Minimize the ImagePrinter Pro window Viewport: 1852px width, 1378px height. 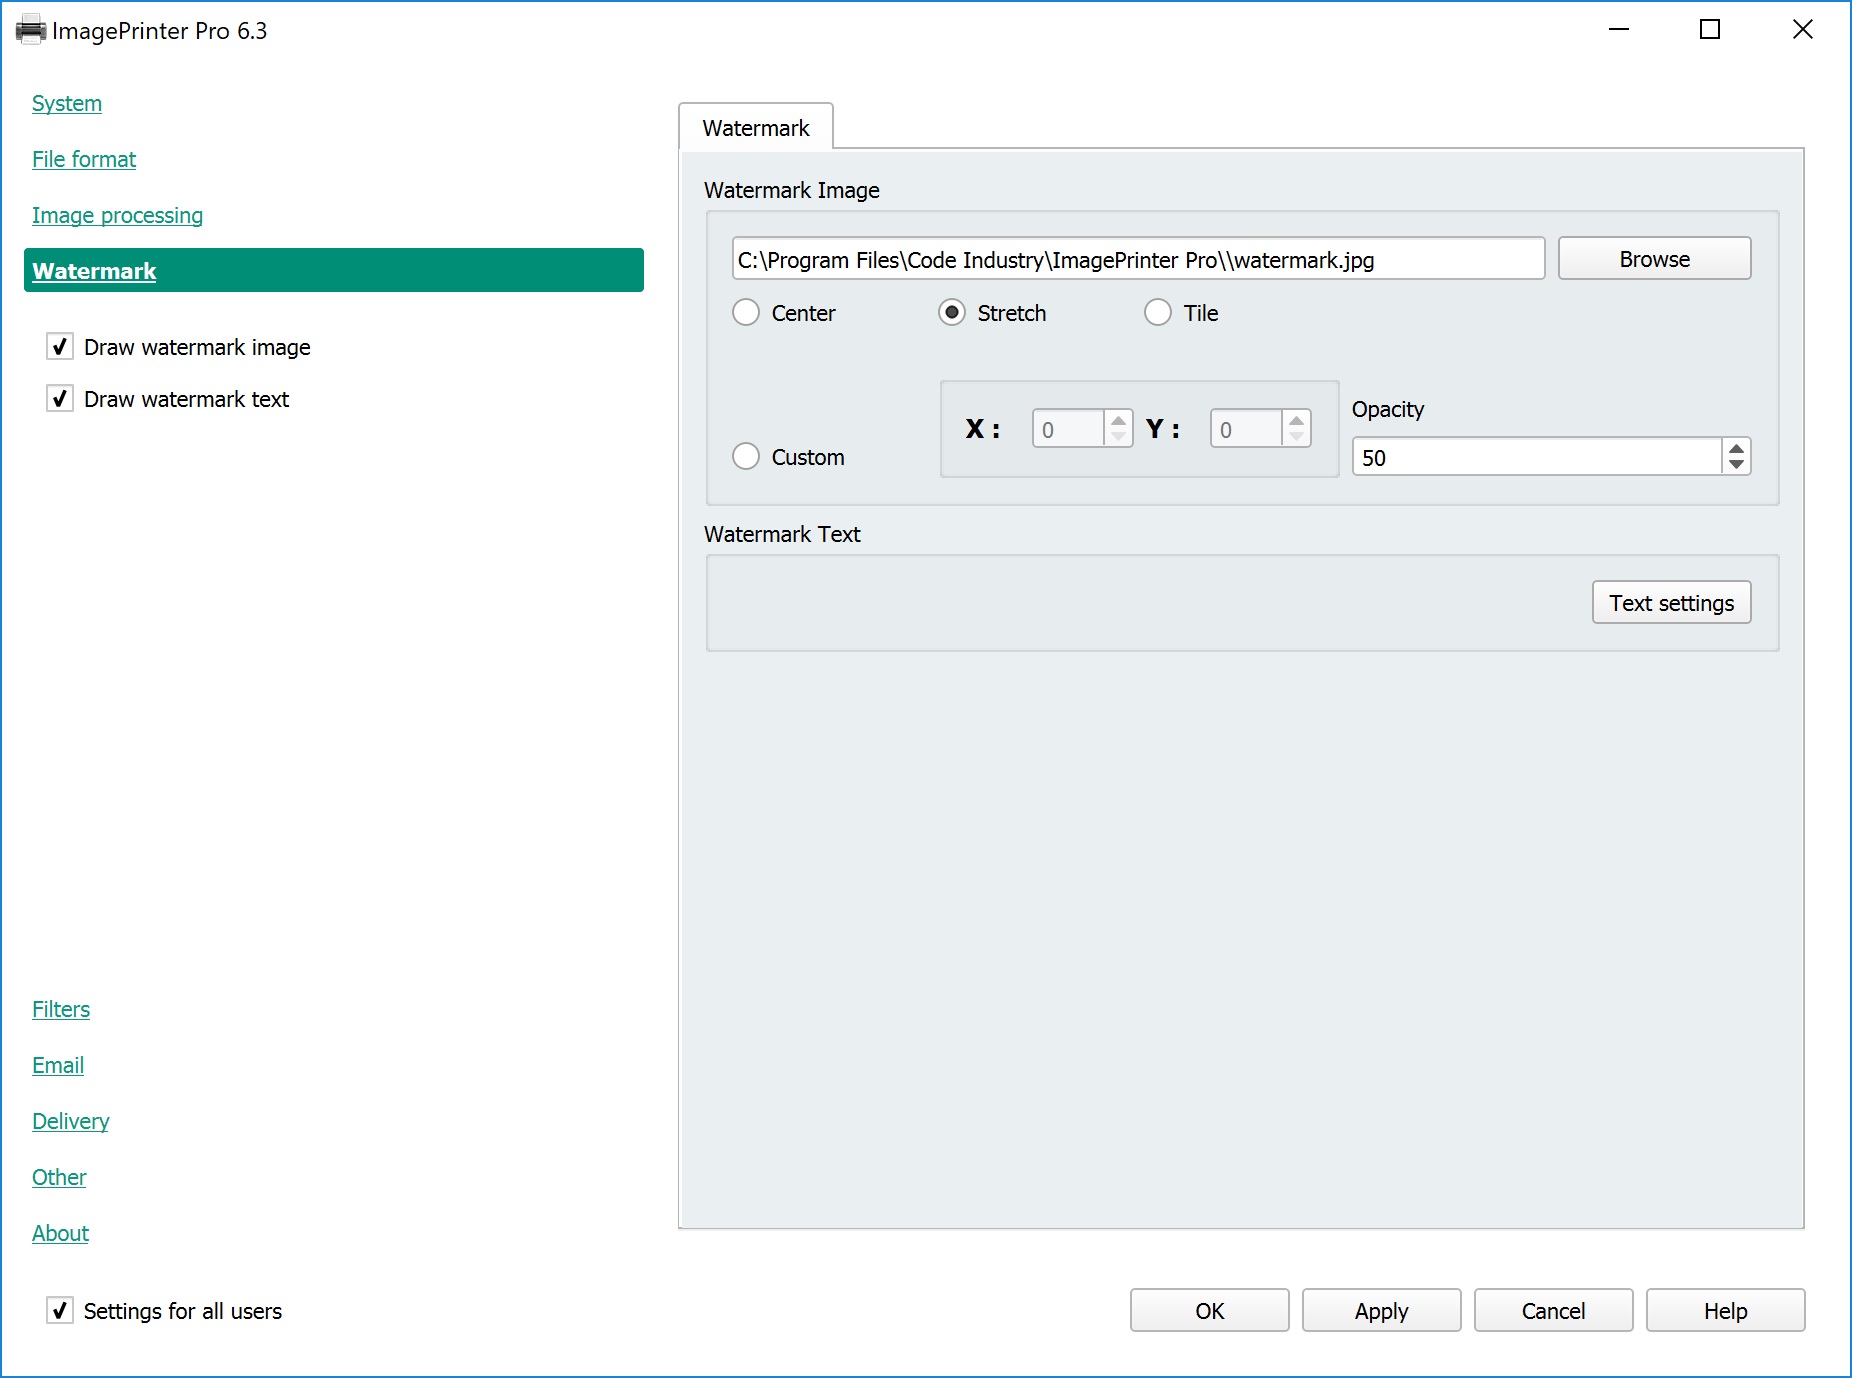(x=1619, y=30)
